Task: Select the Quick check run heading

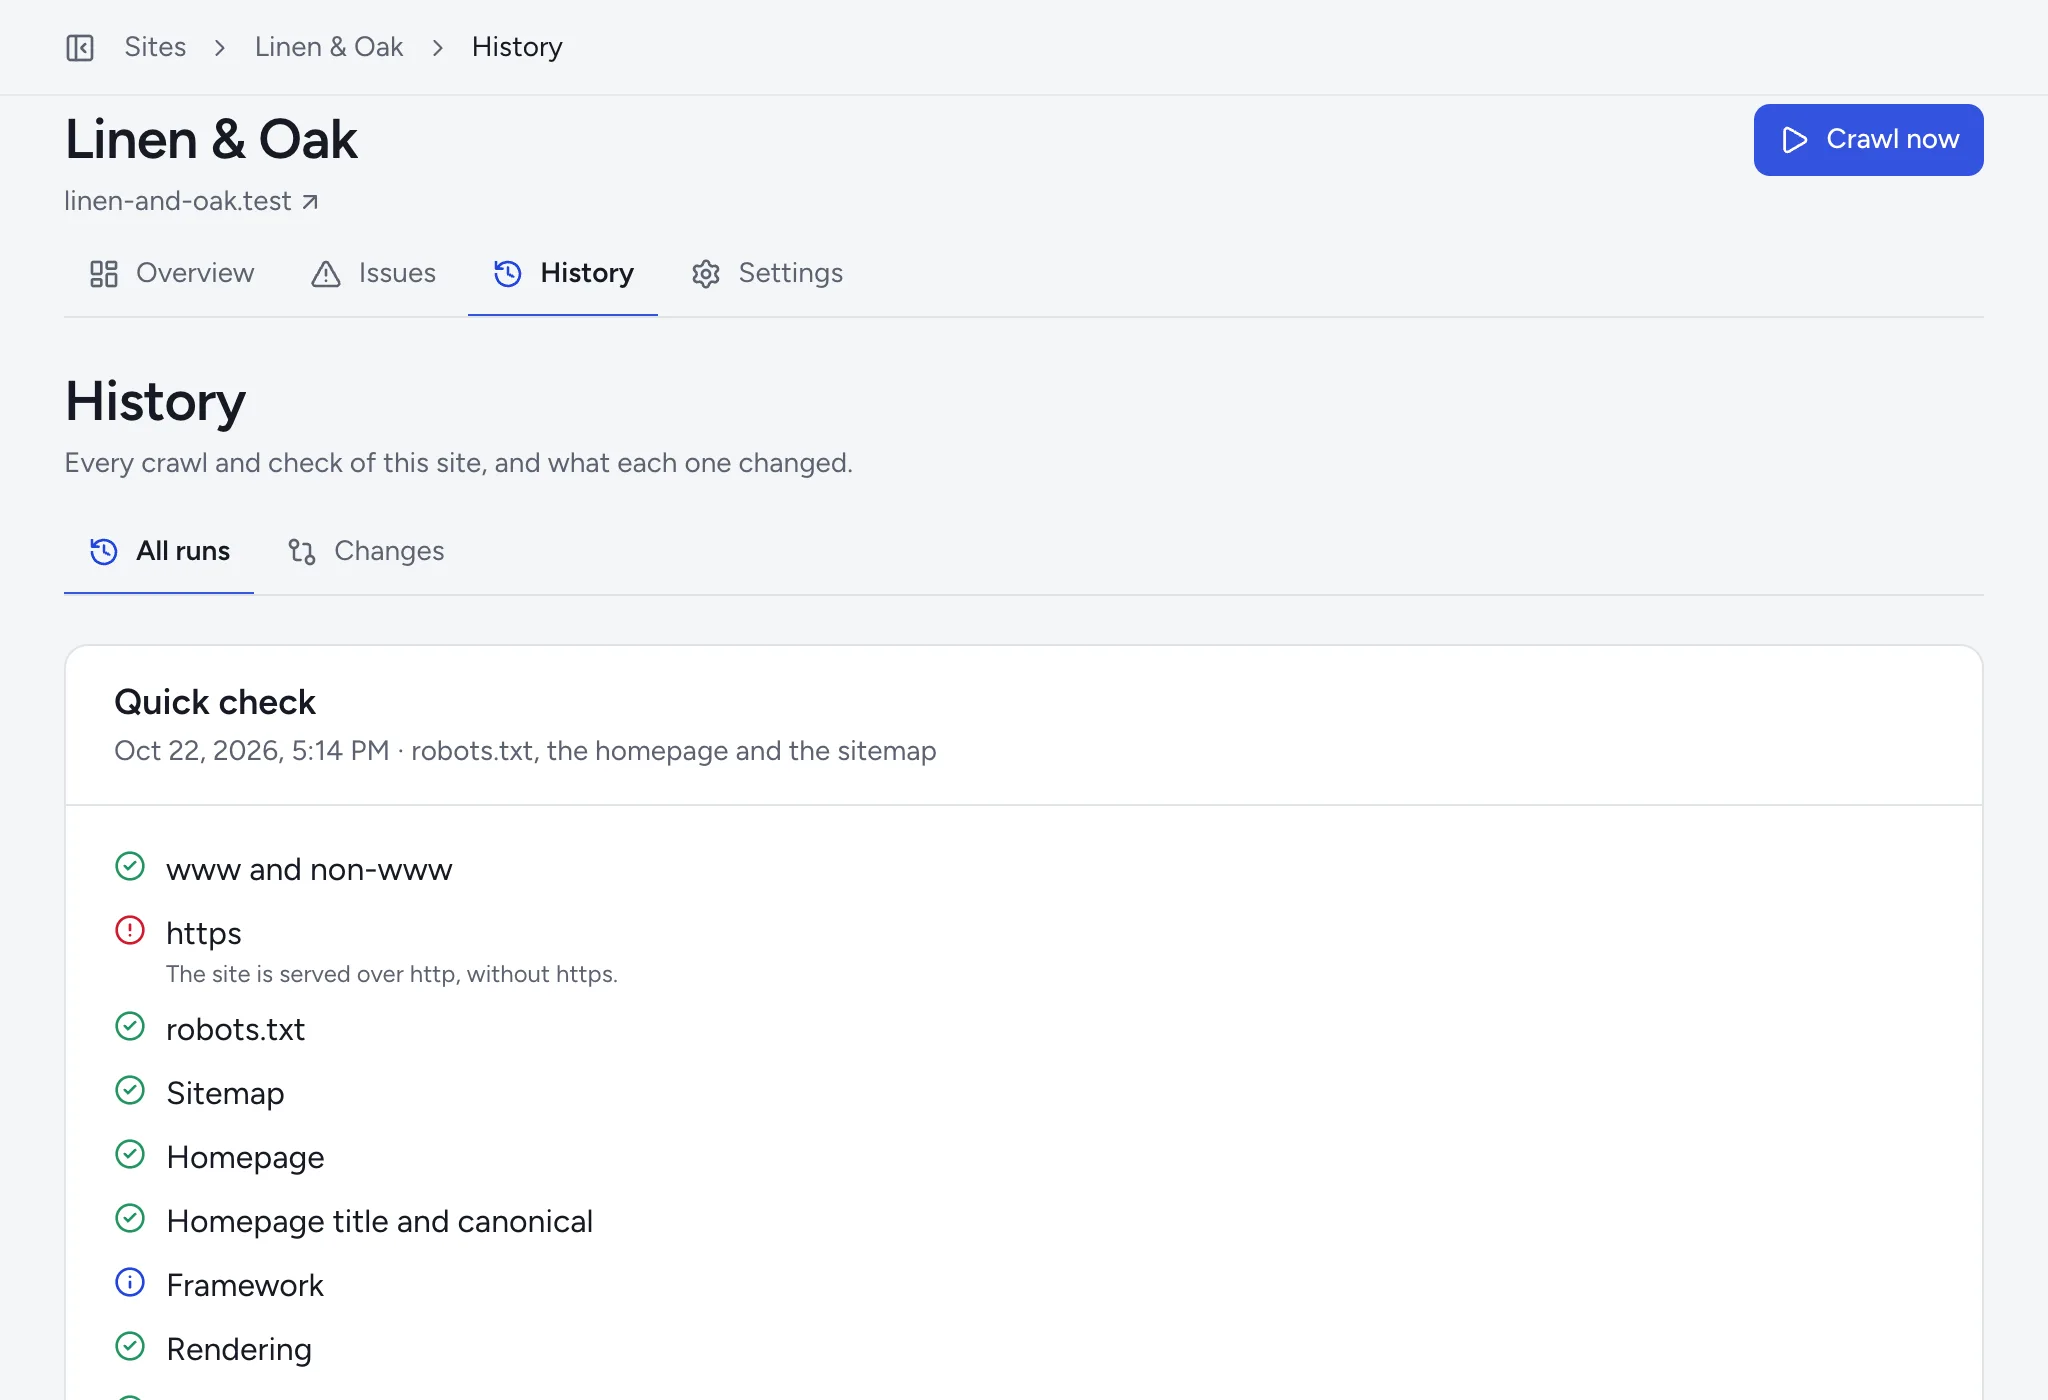Action: [215, 702]
